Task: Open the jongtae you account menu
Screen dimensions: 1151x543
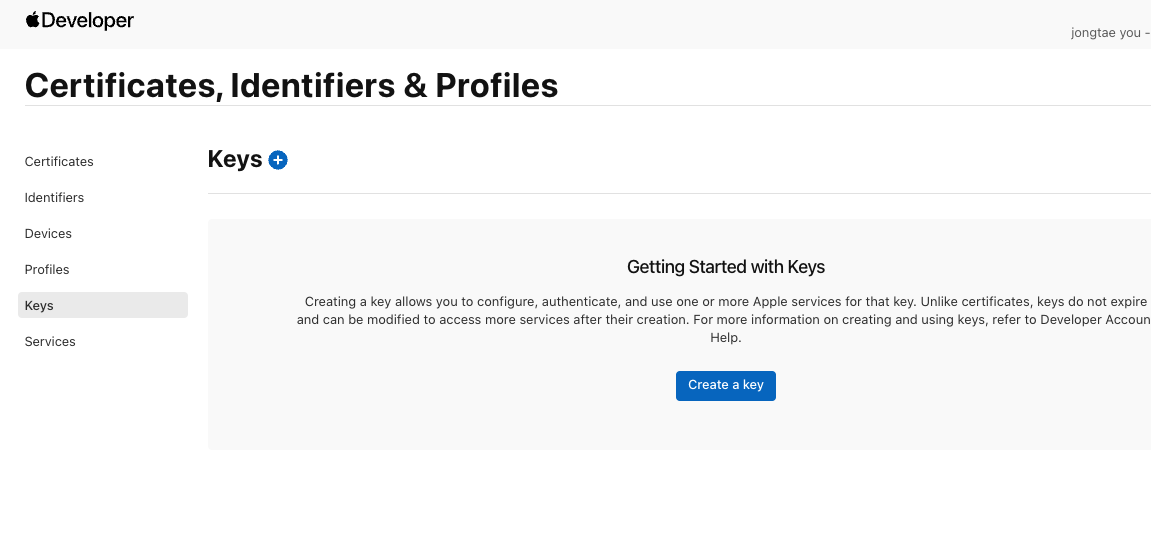Action: point(1108,32)
